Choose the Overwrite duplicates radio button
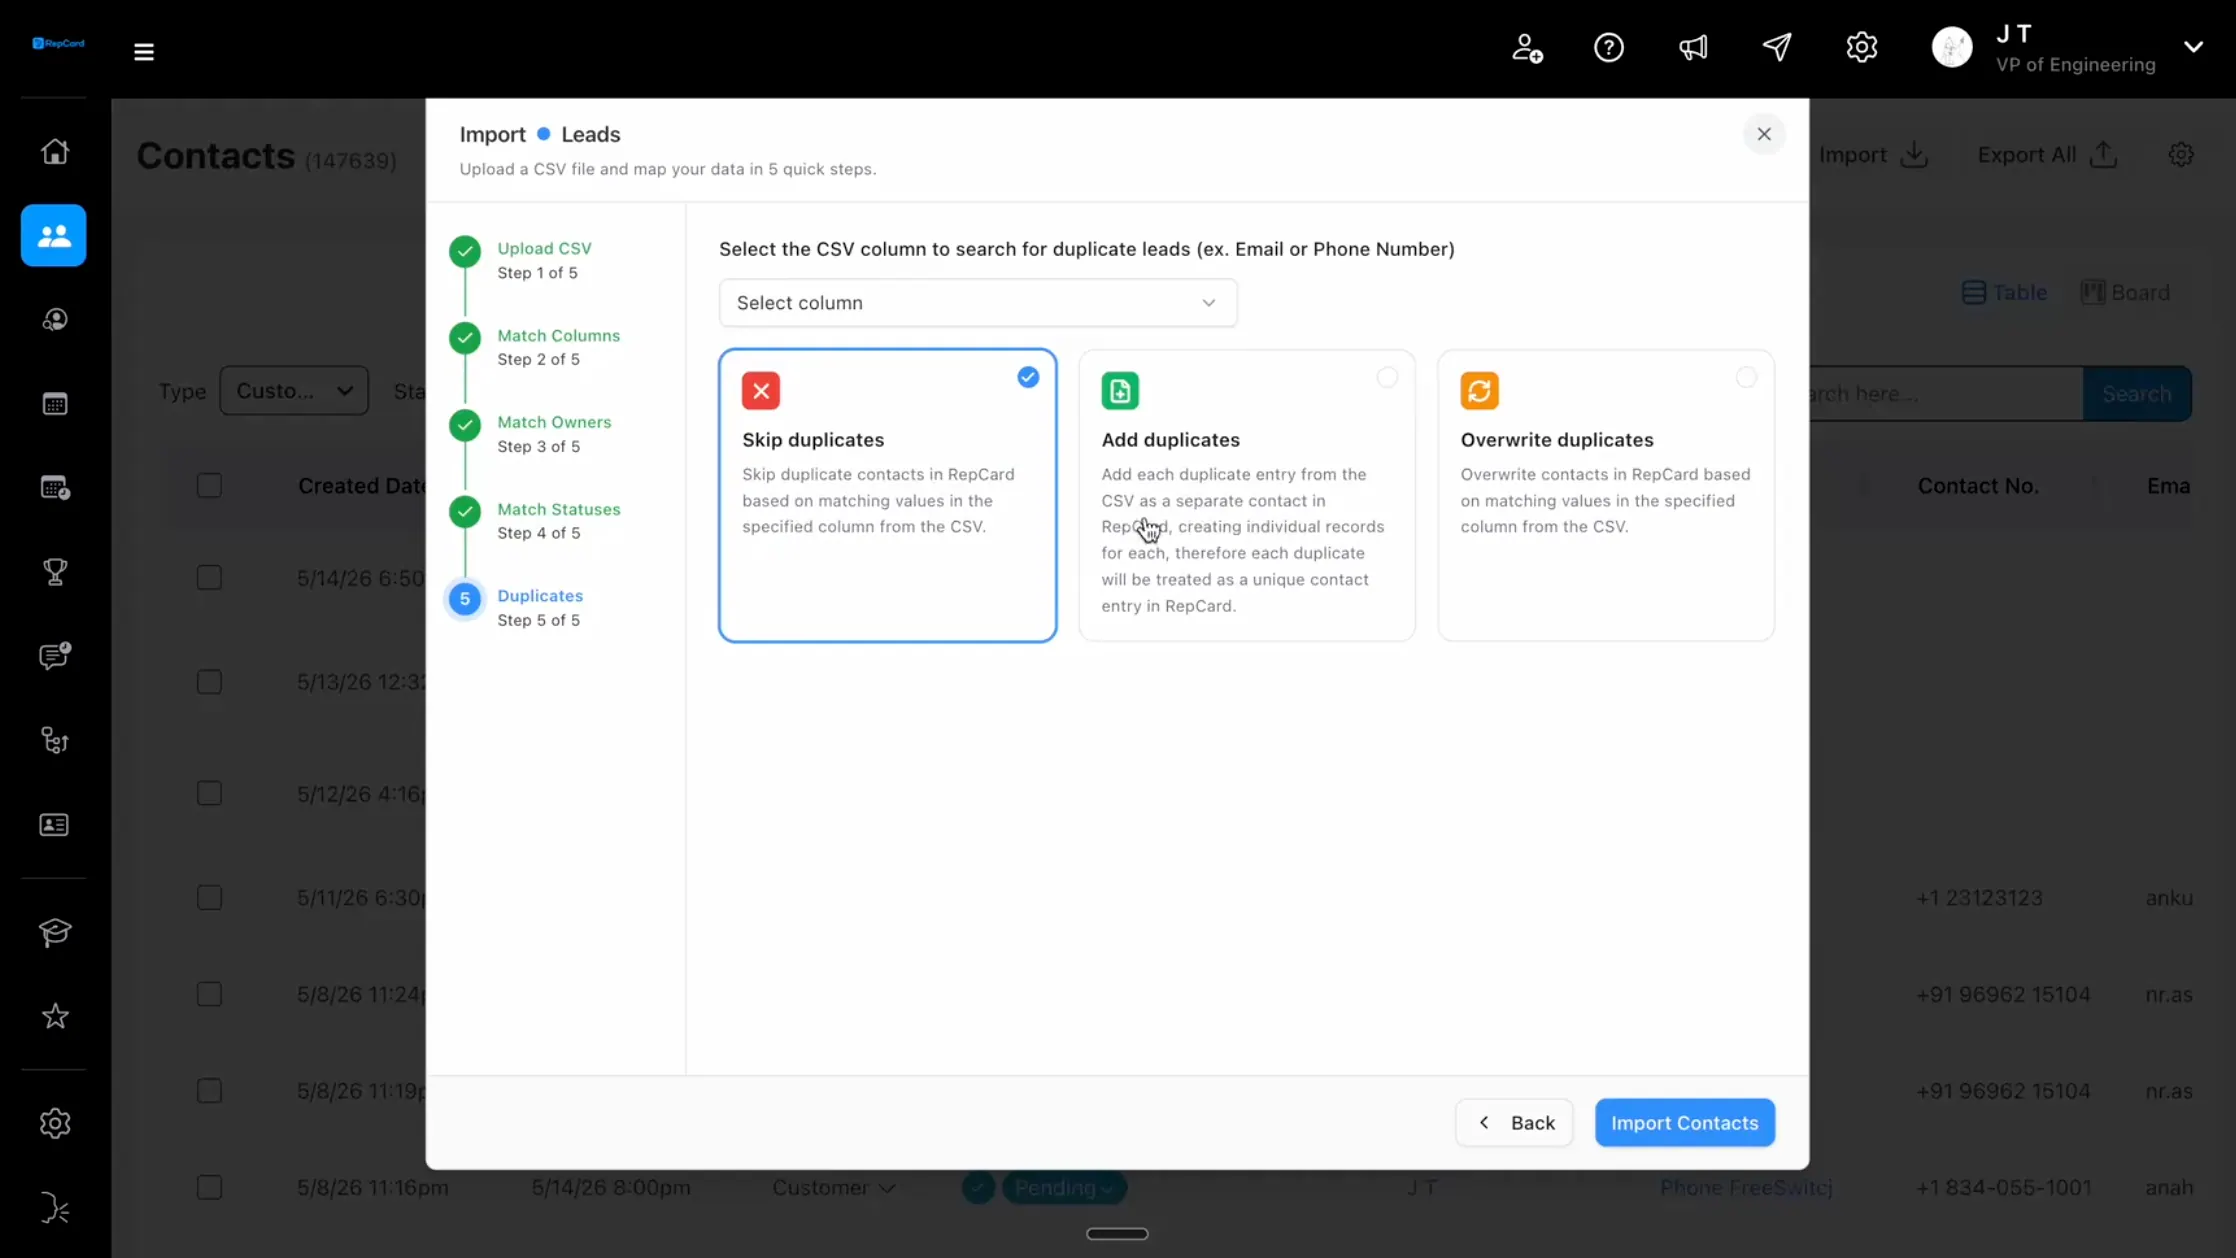The width and height of the screenshot is (2236, 1258). click(1745, 377)
